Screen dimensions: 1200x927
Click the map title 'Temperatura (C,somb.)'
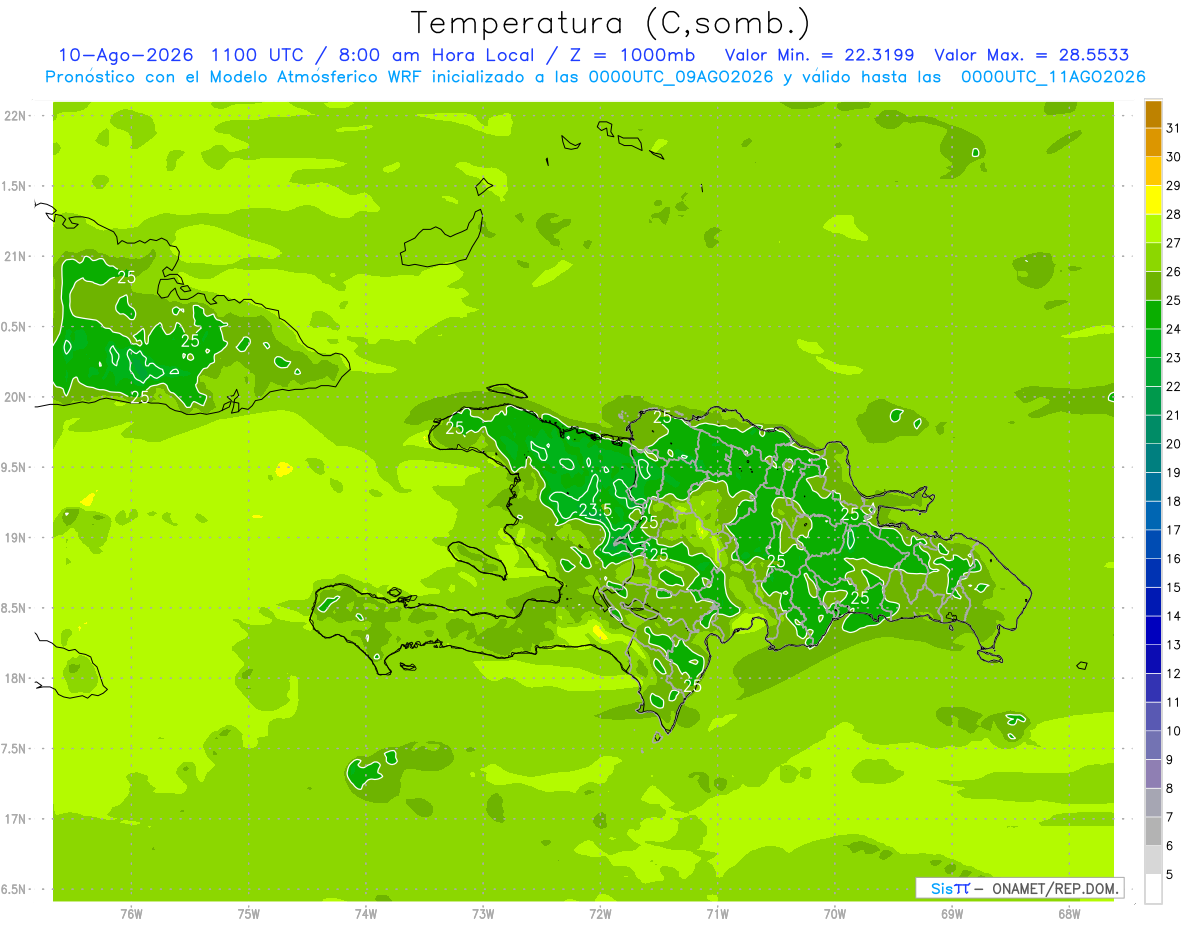coord(610,22)
